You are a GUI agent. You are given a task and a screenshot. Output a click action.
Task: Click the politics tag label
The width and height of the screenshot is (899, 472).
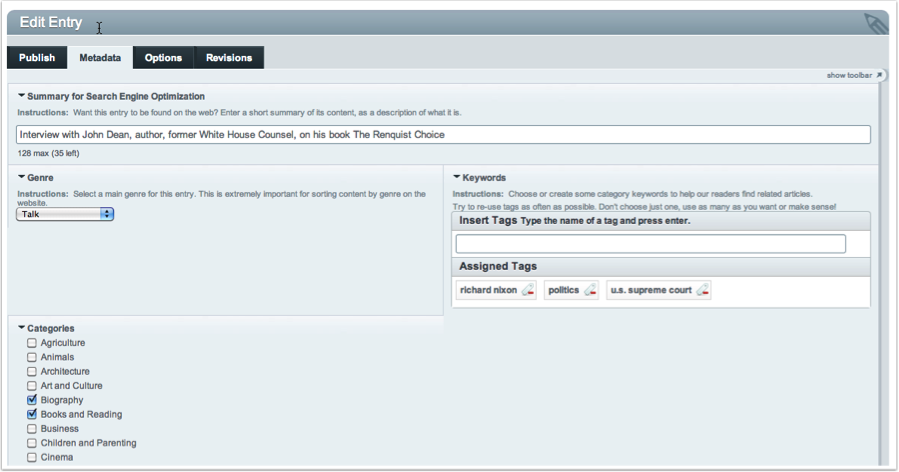pos(564,290)
